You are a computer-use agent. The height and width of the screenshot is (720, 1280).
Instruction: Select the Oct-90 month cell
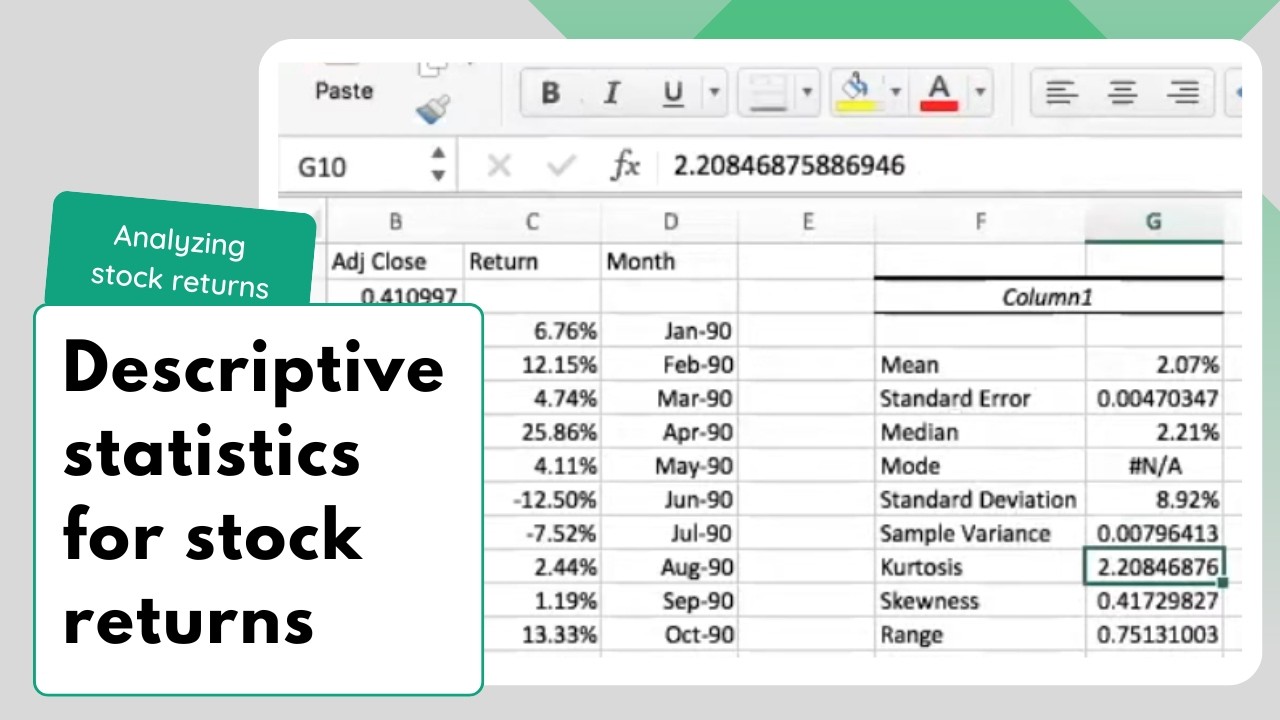coord(669,634)
